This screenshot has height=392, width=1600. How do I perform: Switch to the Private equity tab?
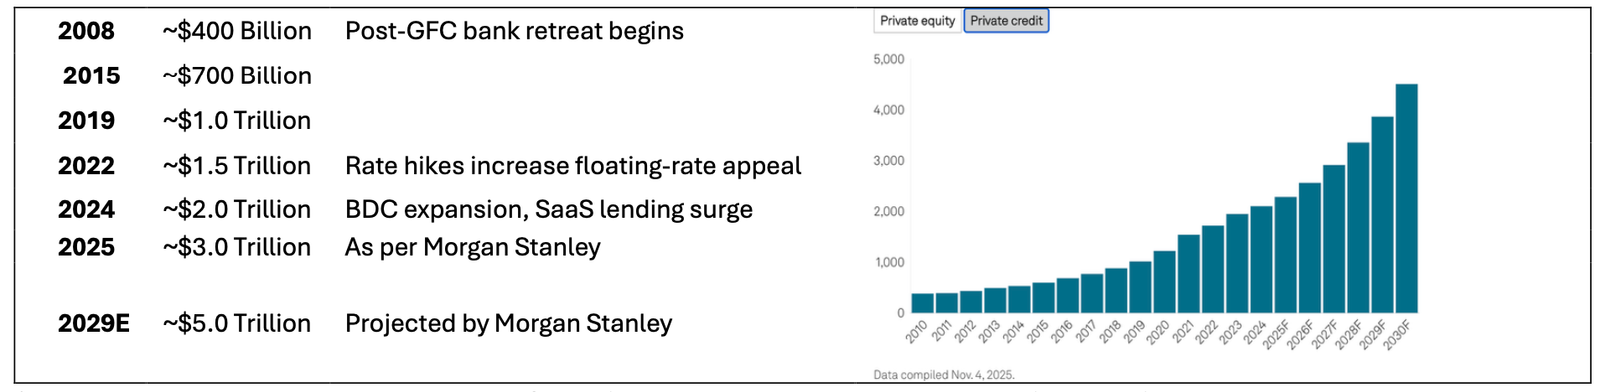click(918, 21)
